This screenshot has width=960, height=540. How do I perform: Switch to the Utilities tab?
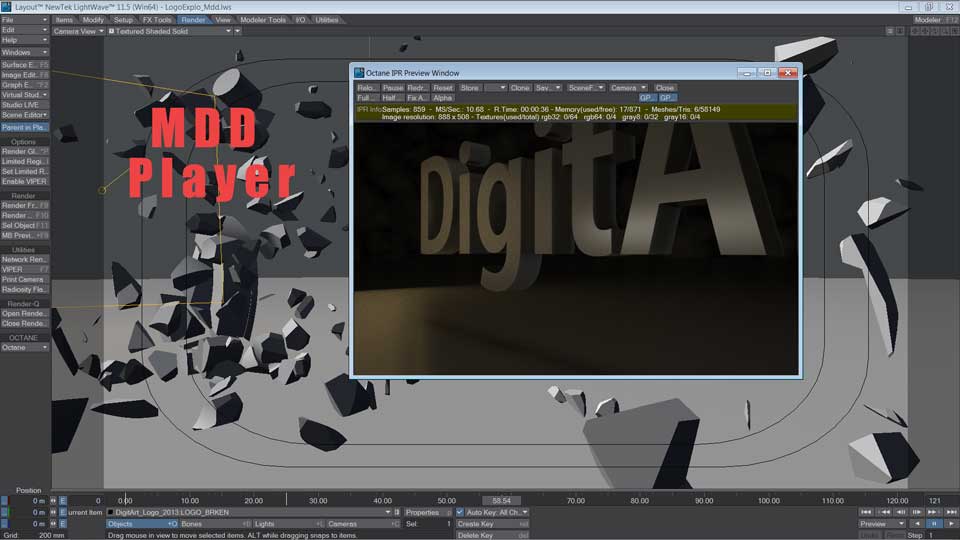click(327, 20)
